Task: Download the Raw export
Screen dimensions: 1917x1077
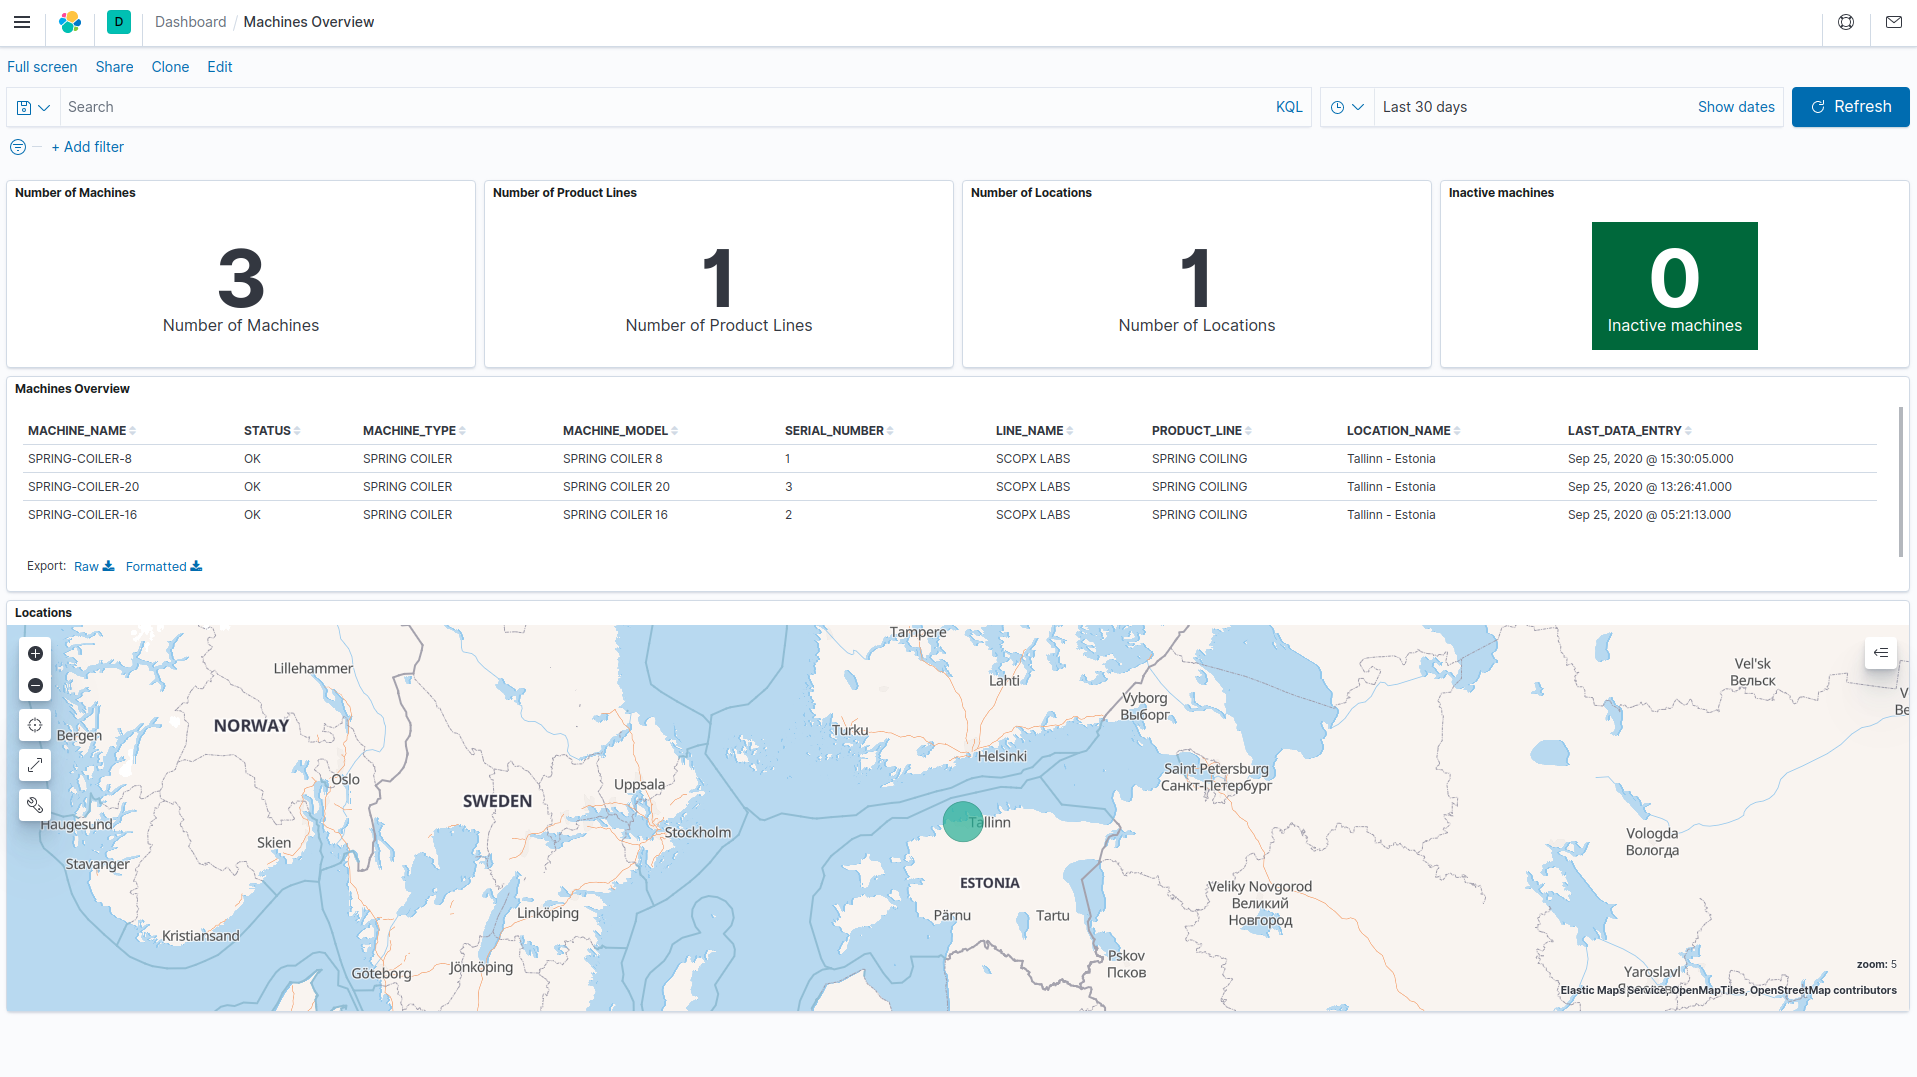Action: [x=94, y=566]
